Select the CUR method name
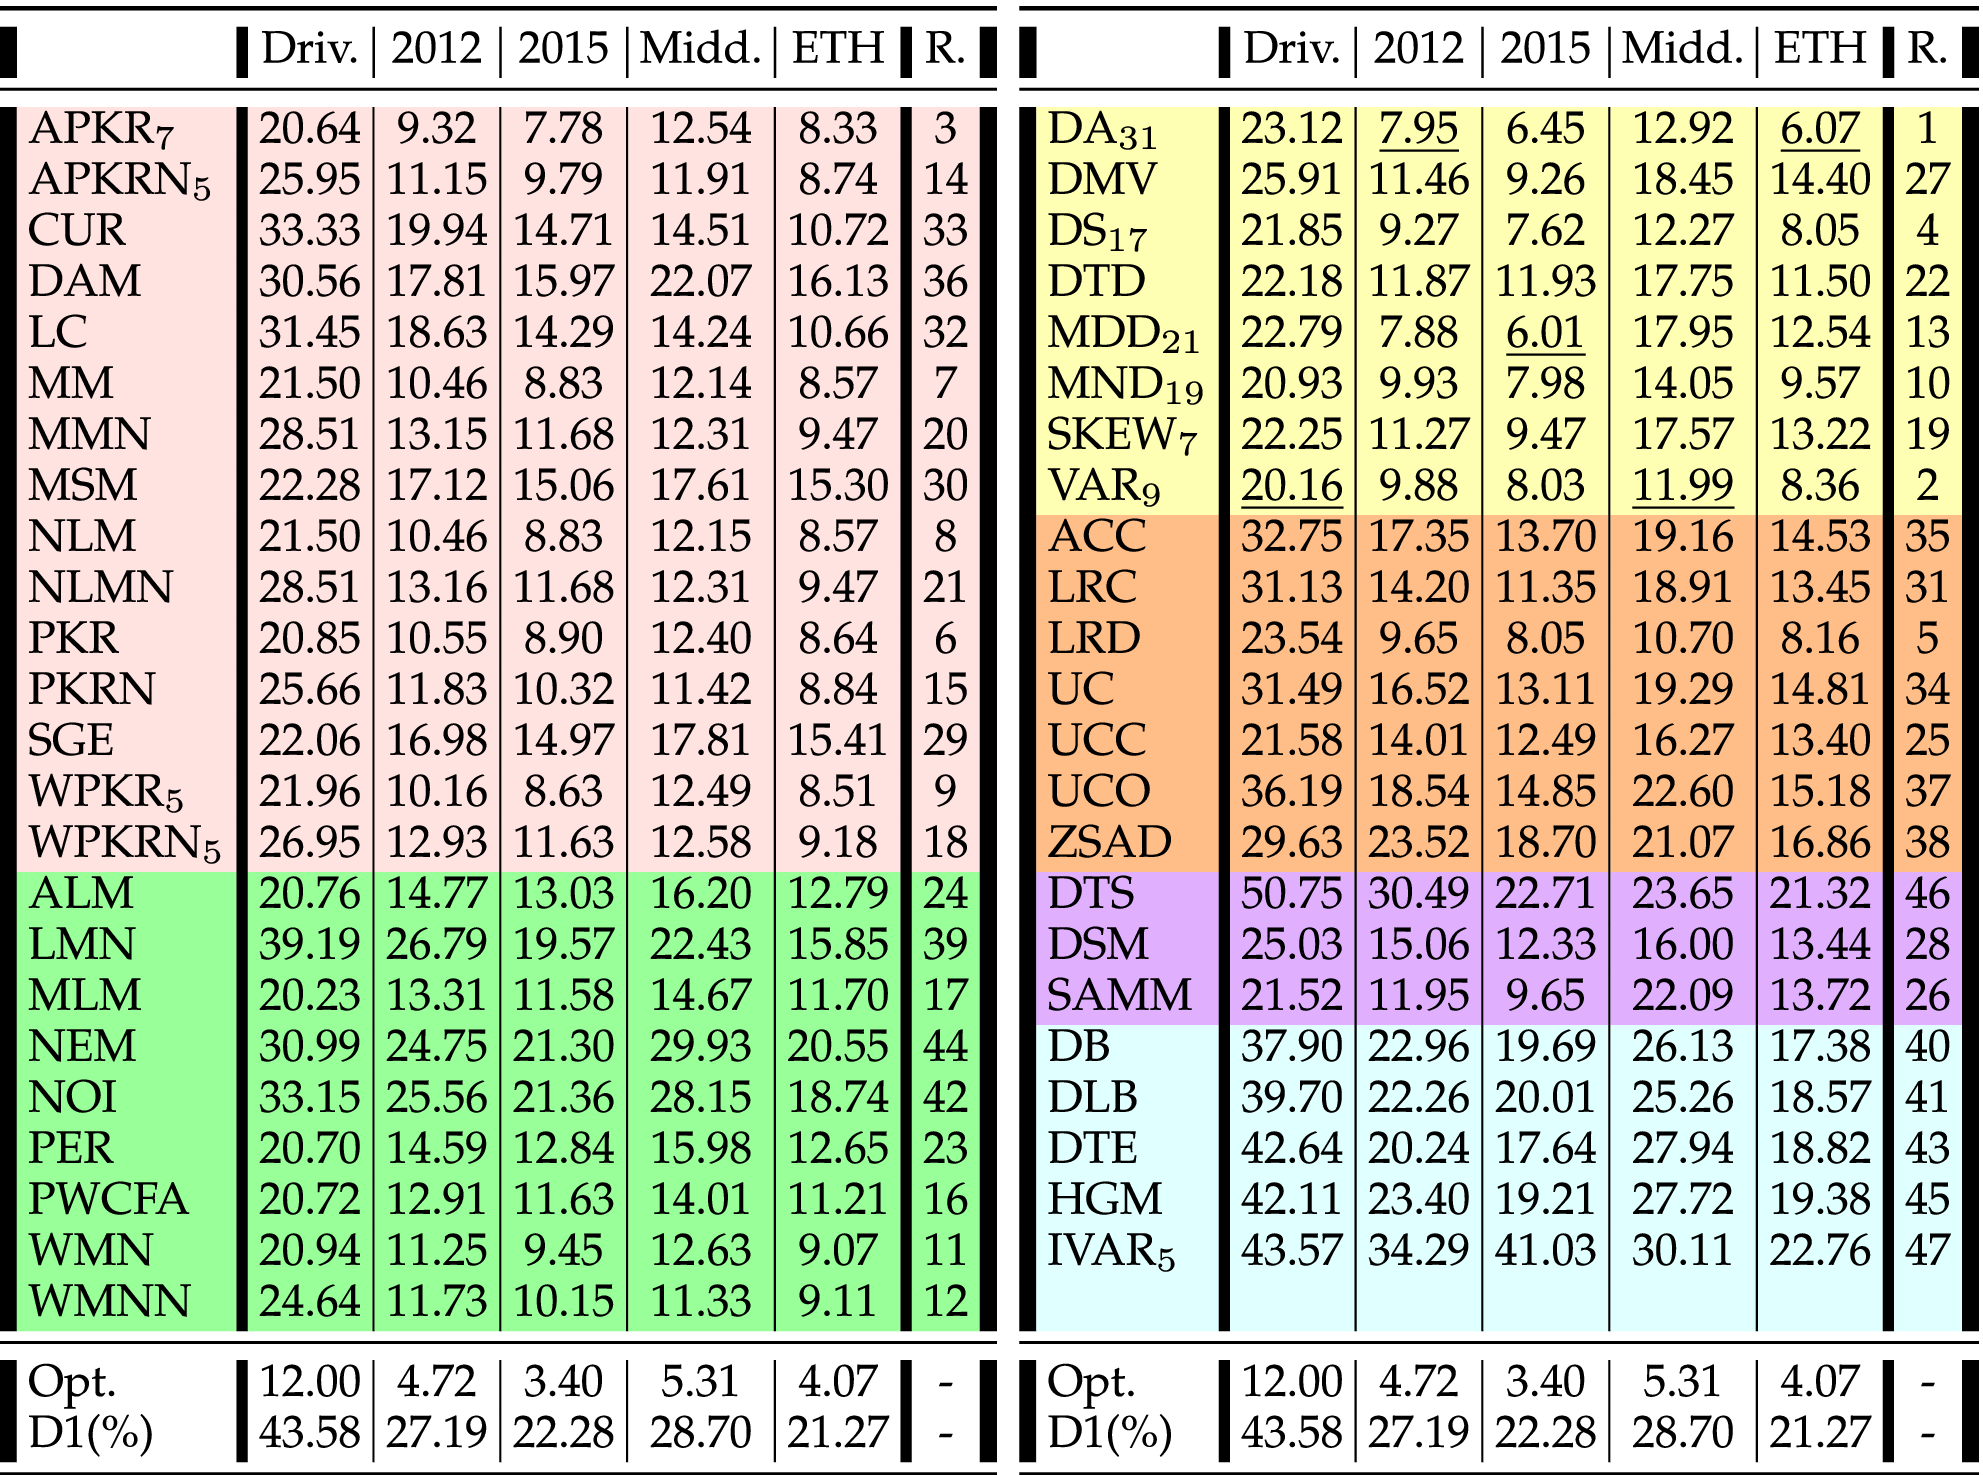The height and width of the screenshot is (1475, 1983). 77,230
